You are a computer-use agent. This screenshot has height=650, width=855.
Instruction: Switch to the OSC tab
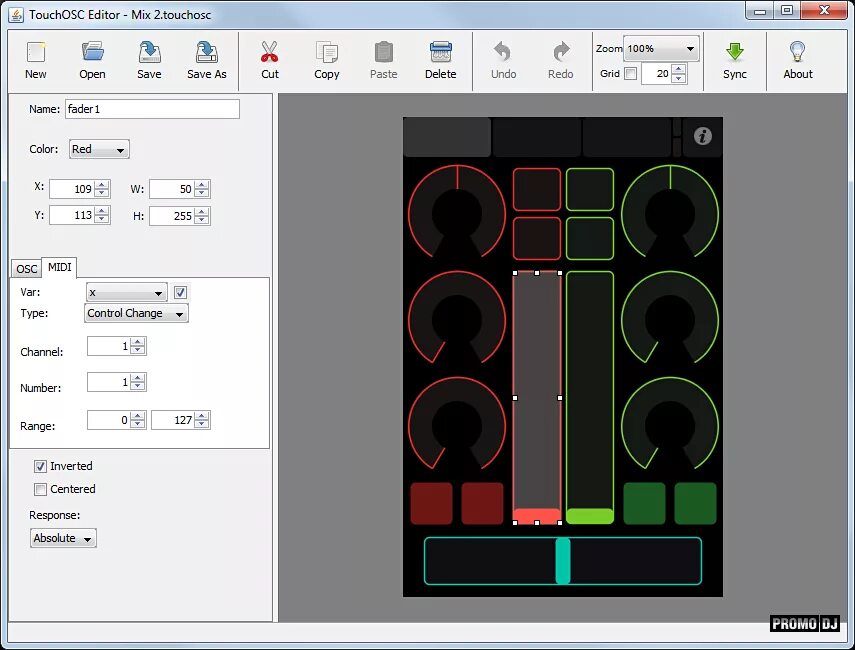26,269
